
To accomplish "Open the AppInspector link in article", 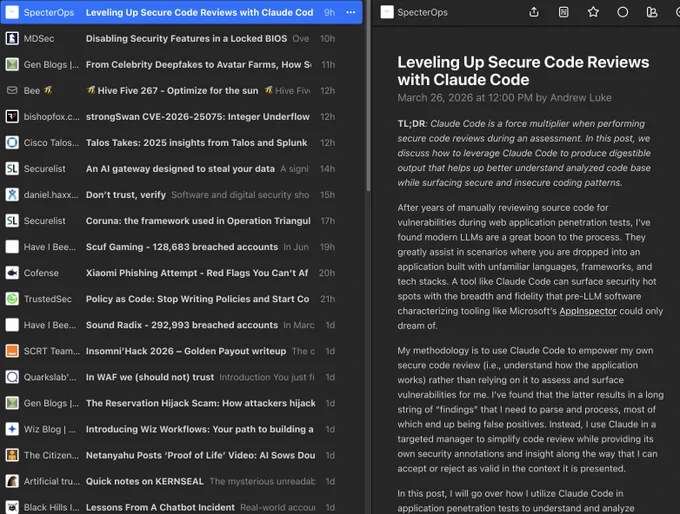I will coord(588,311).
